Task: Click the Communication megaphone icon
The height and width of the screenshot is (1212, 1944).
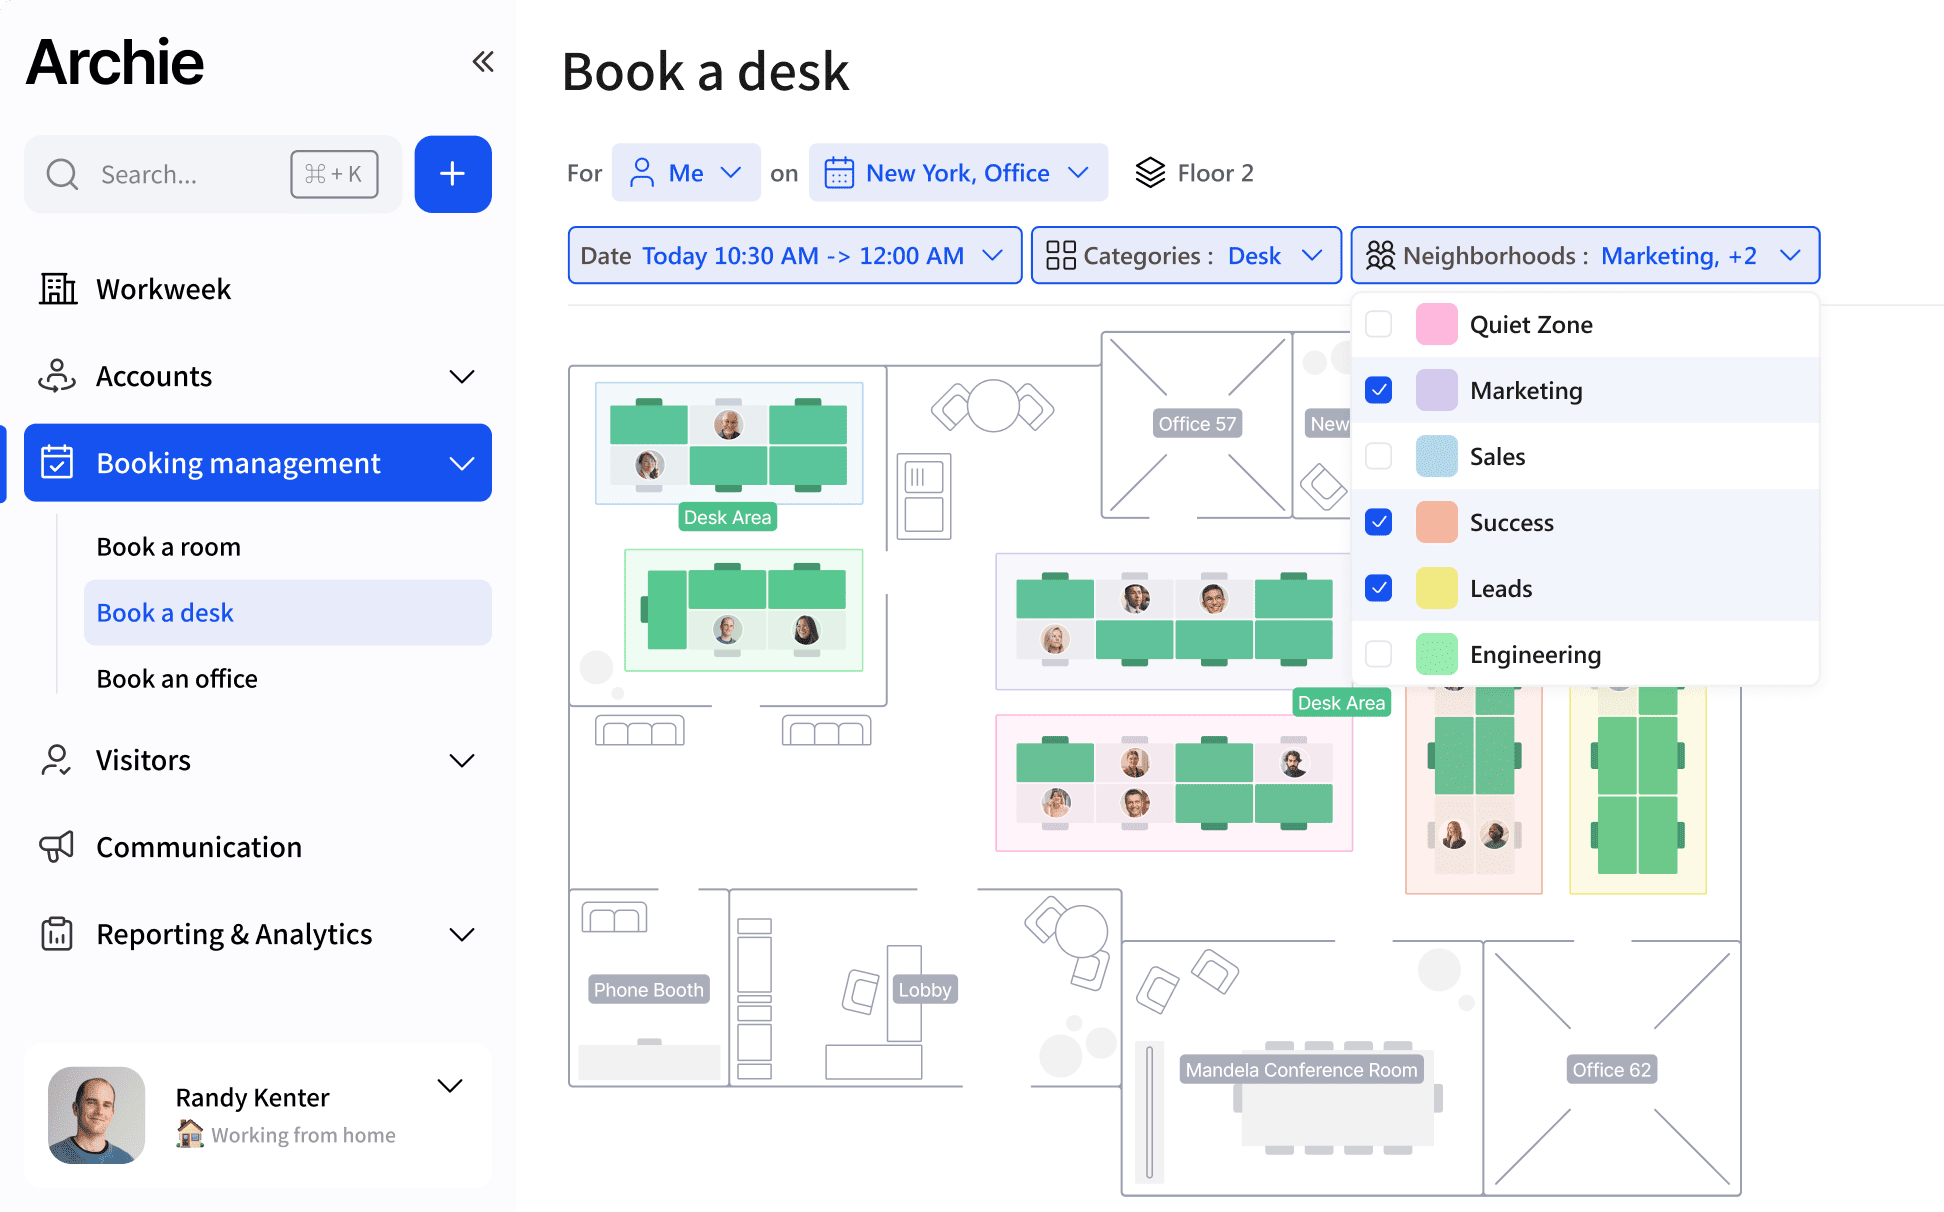Action: (x=57, y=846)
